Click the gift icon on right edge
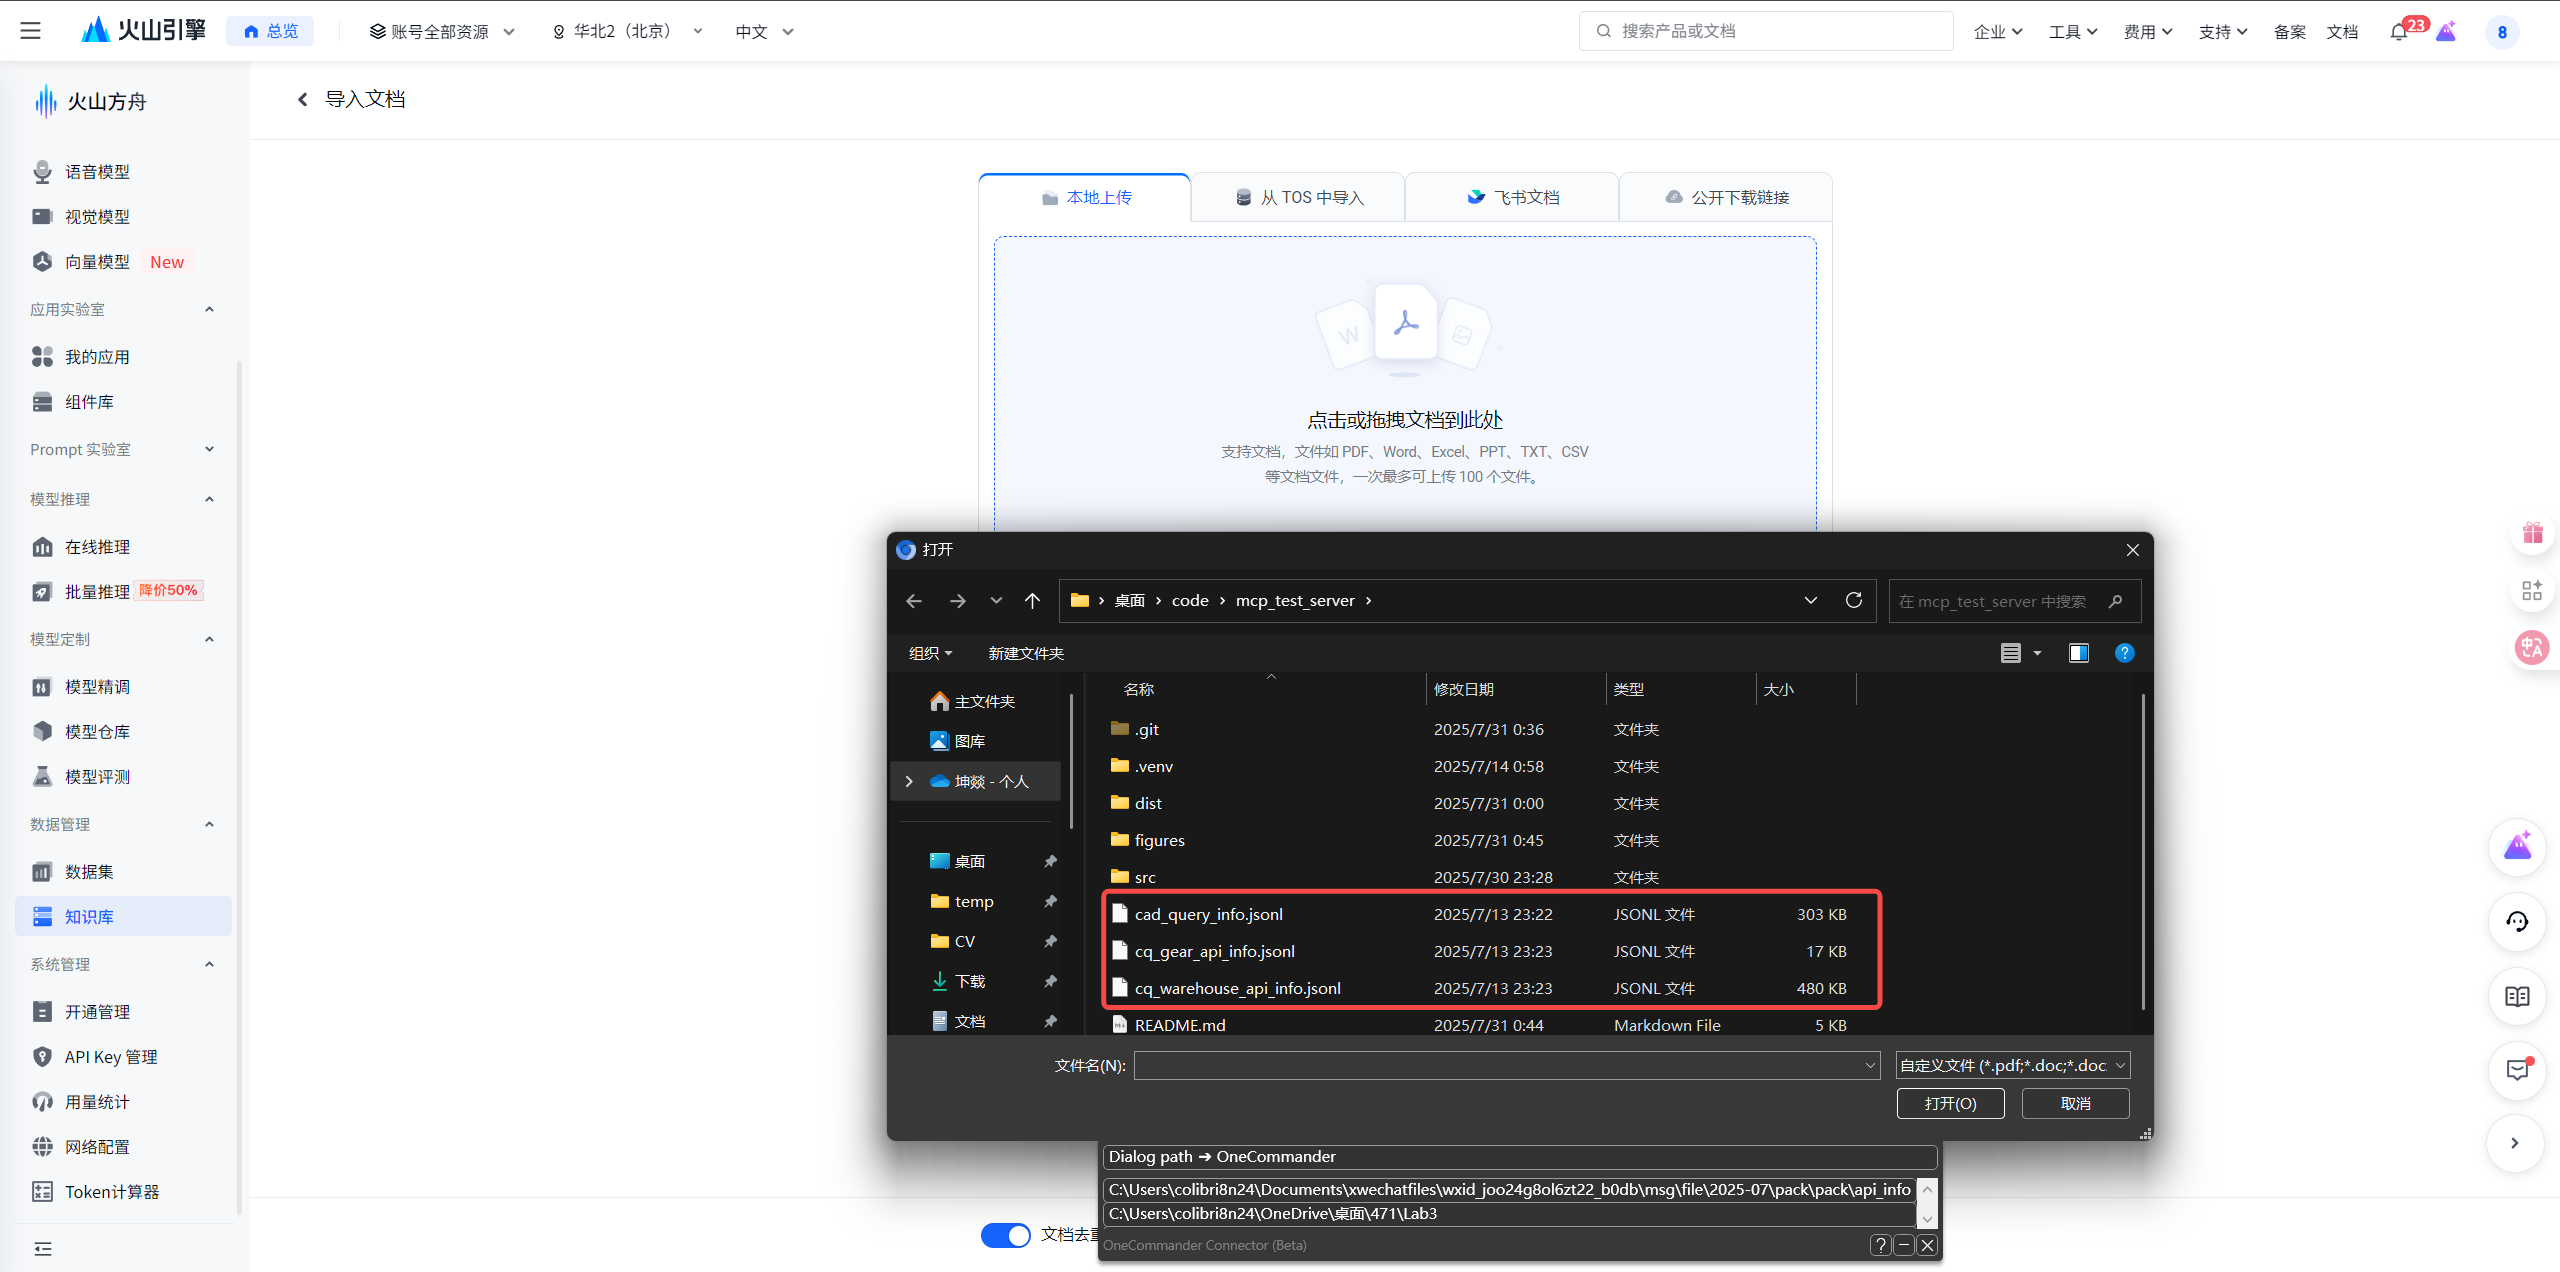 [2532, 533]
